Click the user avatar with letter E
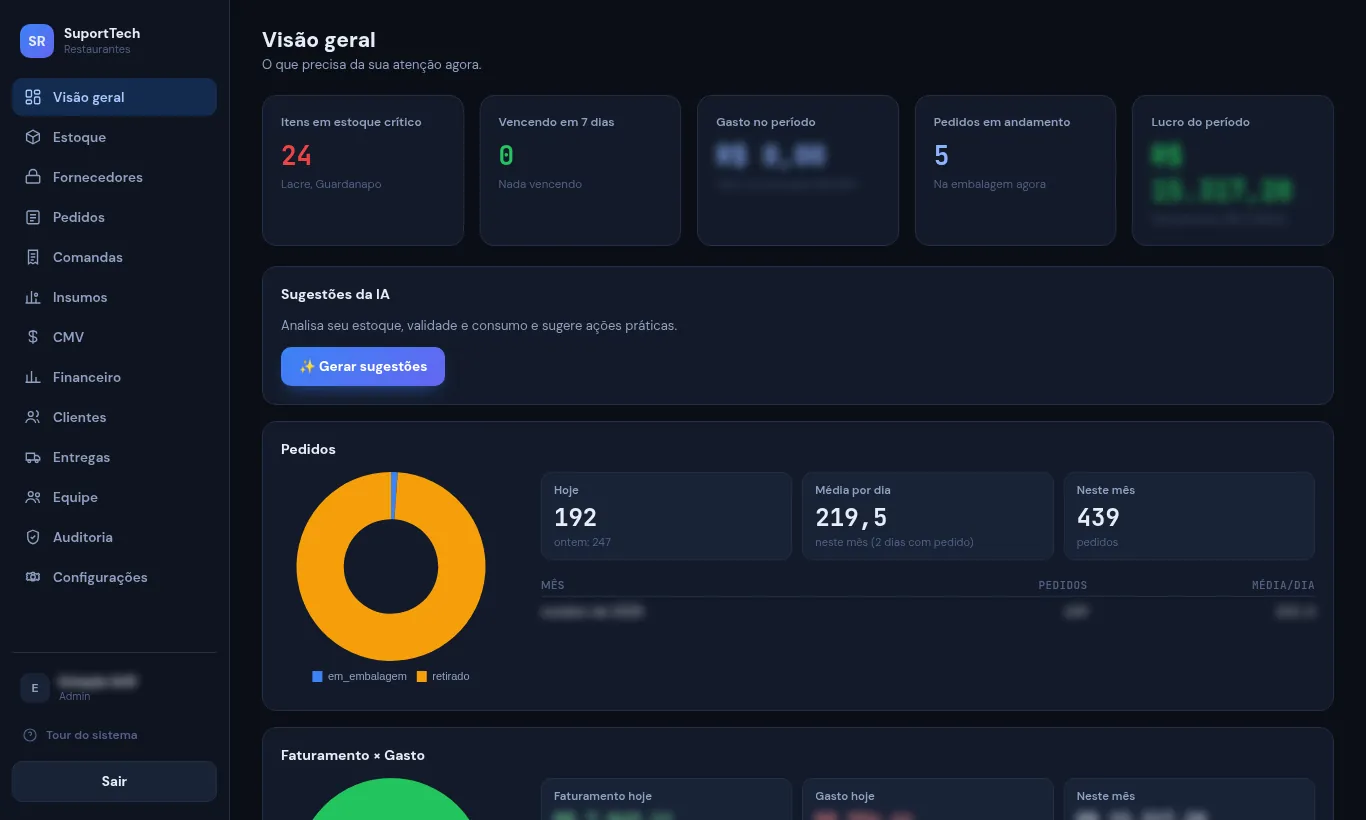 click(x=35, y=688)
